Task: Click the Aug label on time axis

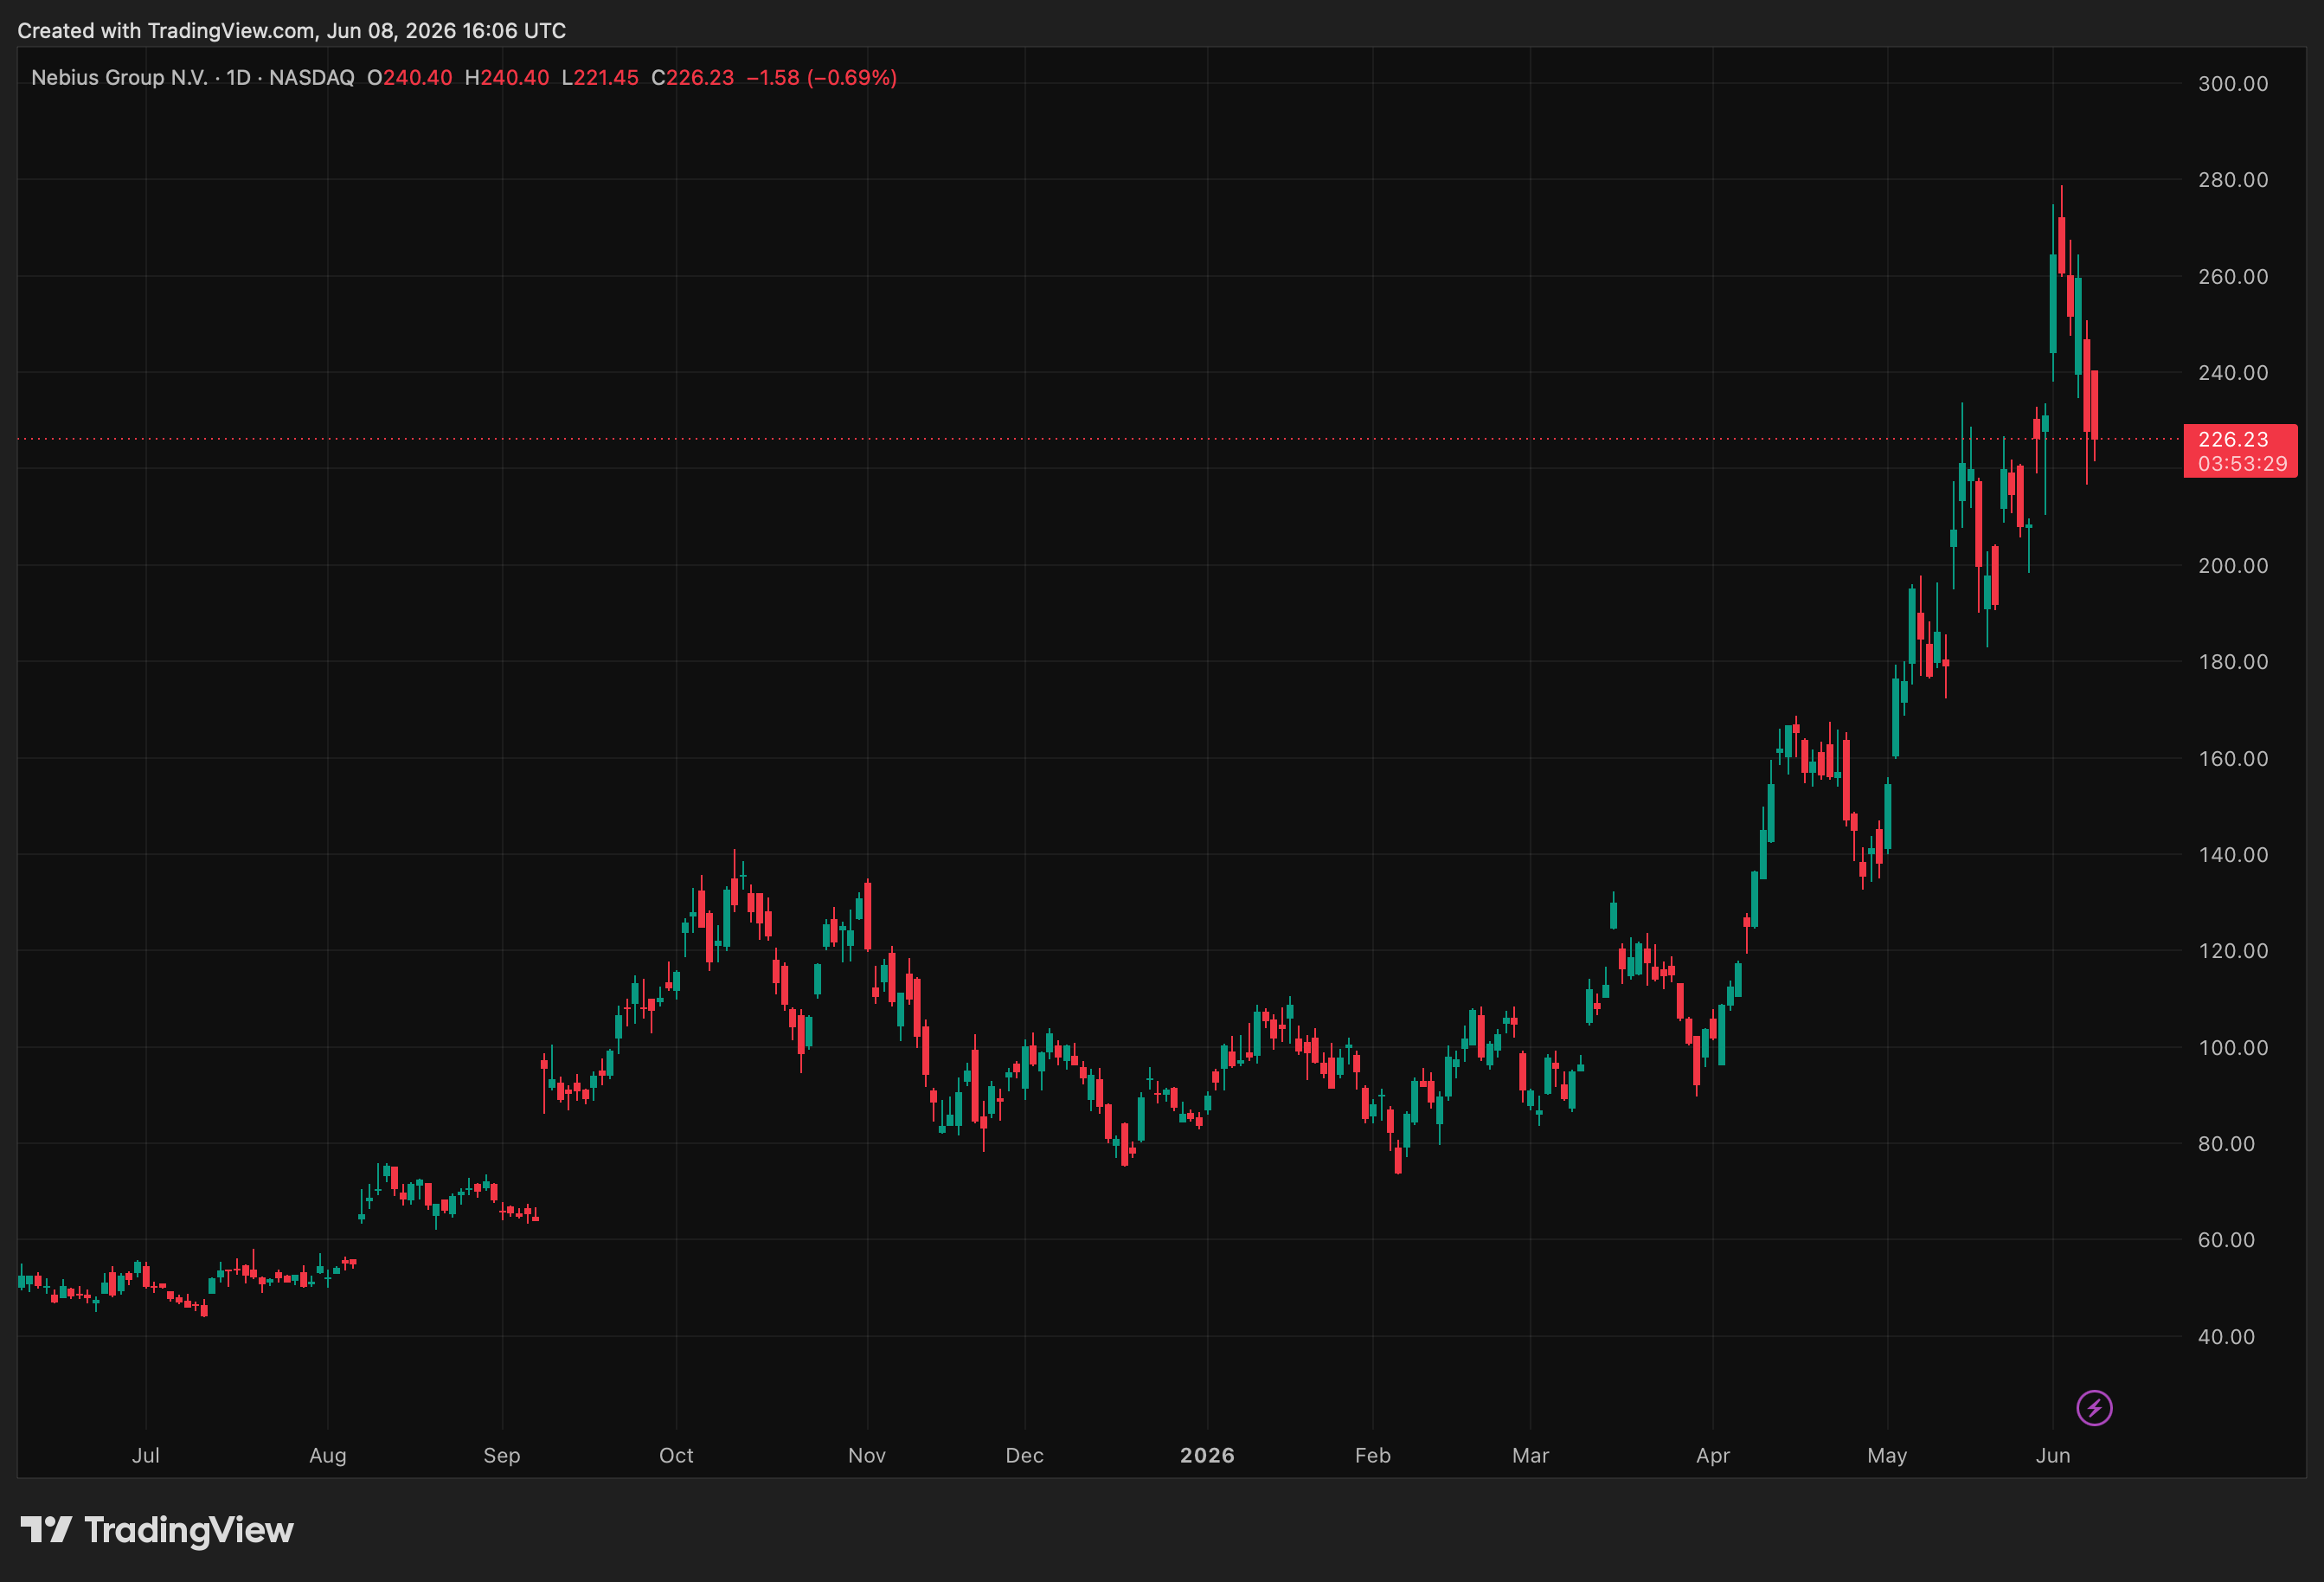Action: pos(327,1455)
